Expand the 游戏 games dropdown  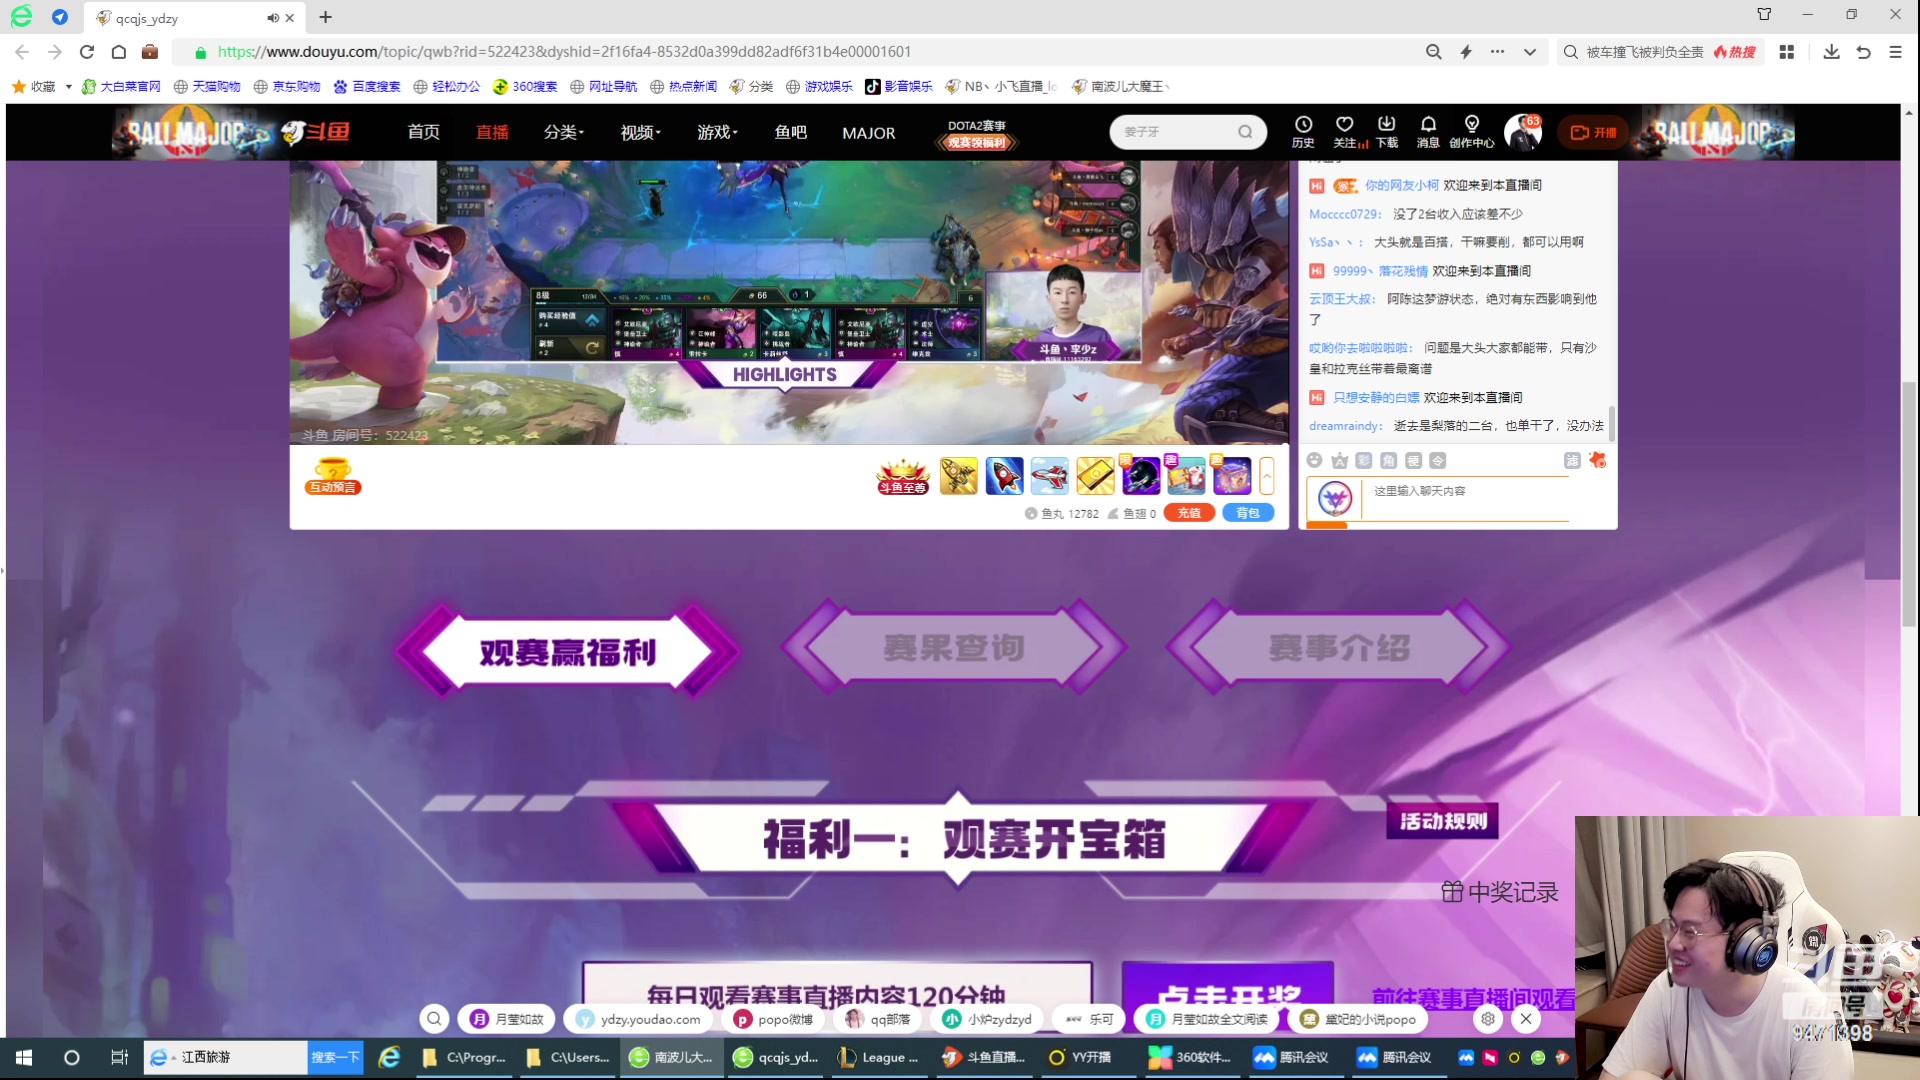pyautogui.click(x=716, y=132)
